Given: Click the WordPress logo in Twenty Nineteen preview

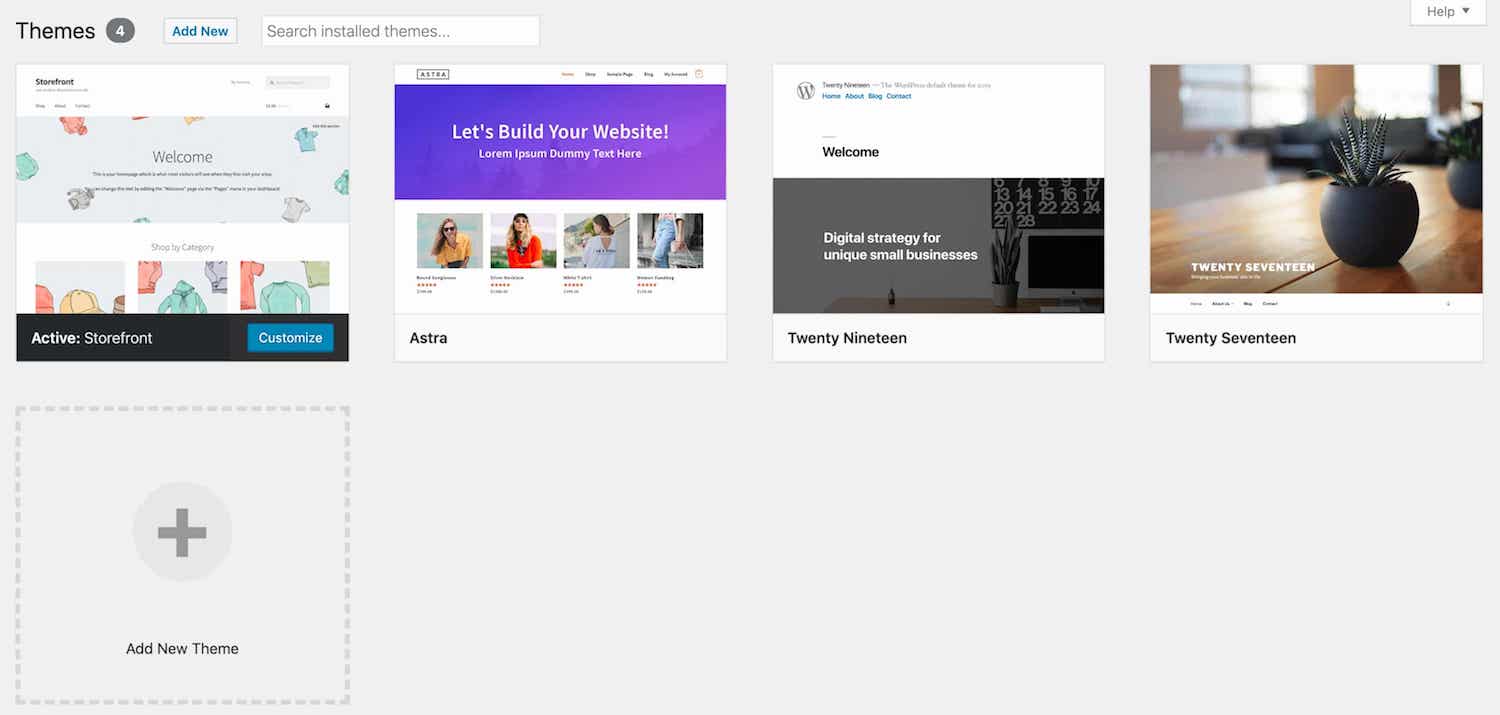Looking at the screenshot, I should pos(805,90).
